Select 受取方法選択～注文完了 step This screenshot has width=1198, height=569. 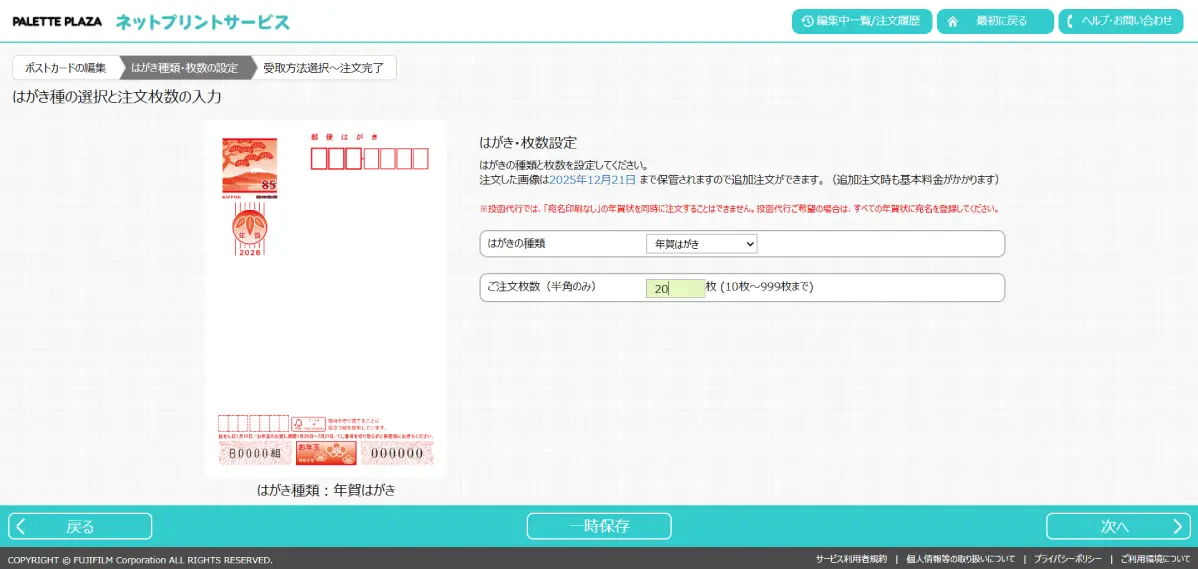pyautogui.click(x=324, y=68)
